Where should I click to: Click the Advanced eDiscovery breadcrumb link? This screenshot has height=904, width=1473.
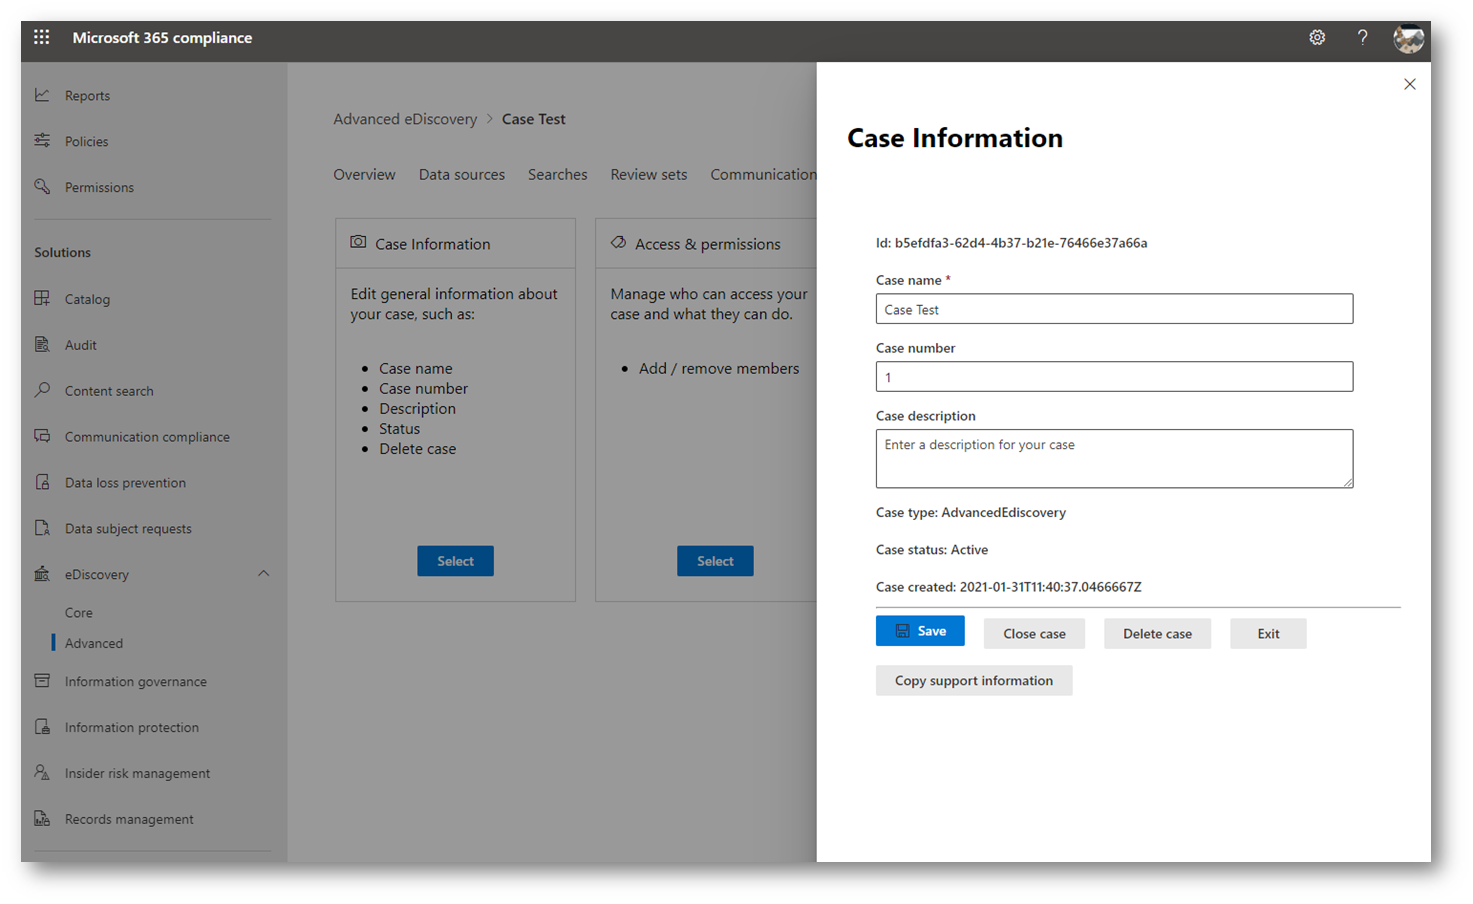coord(405,119)
